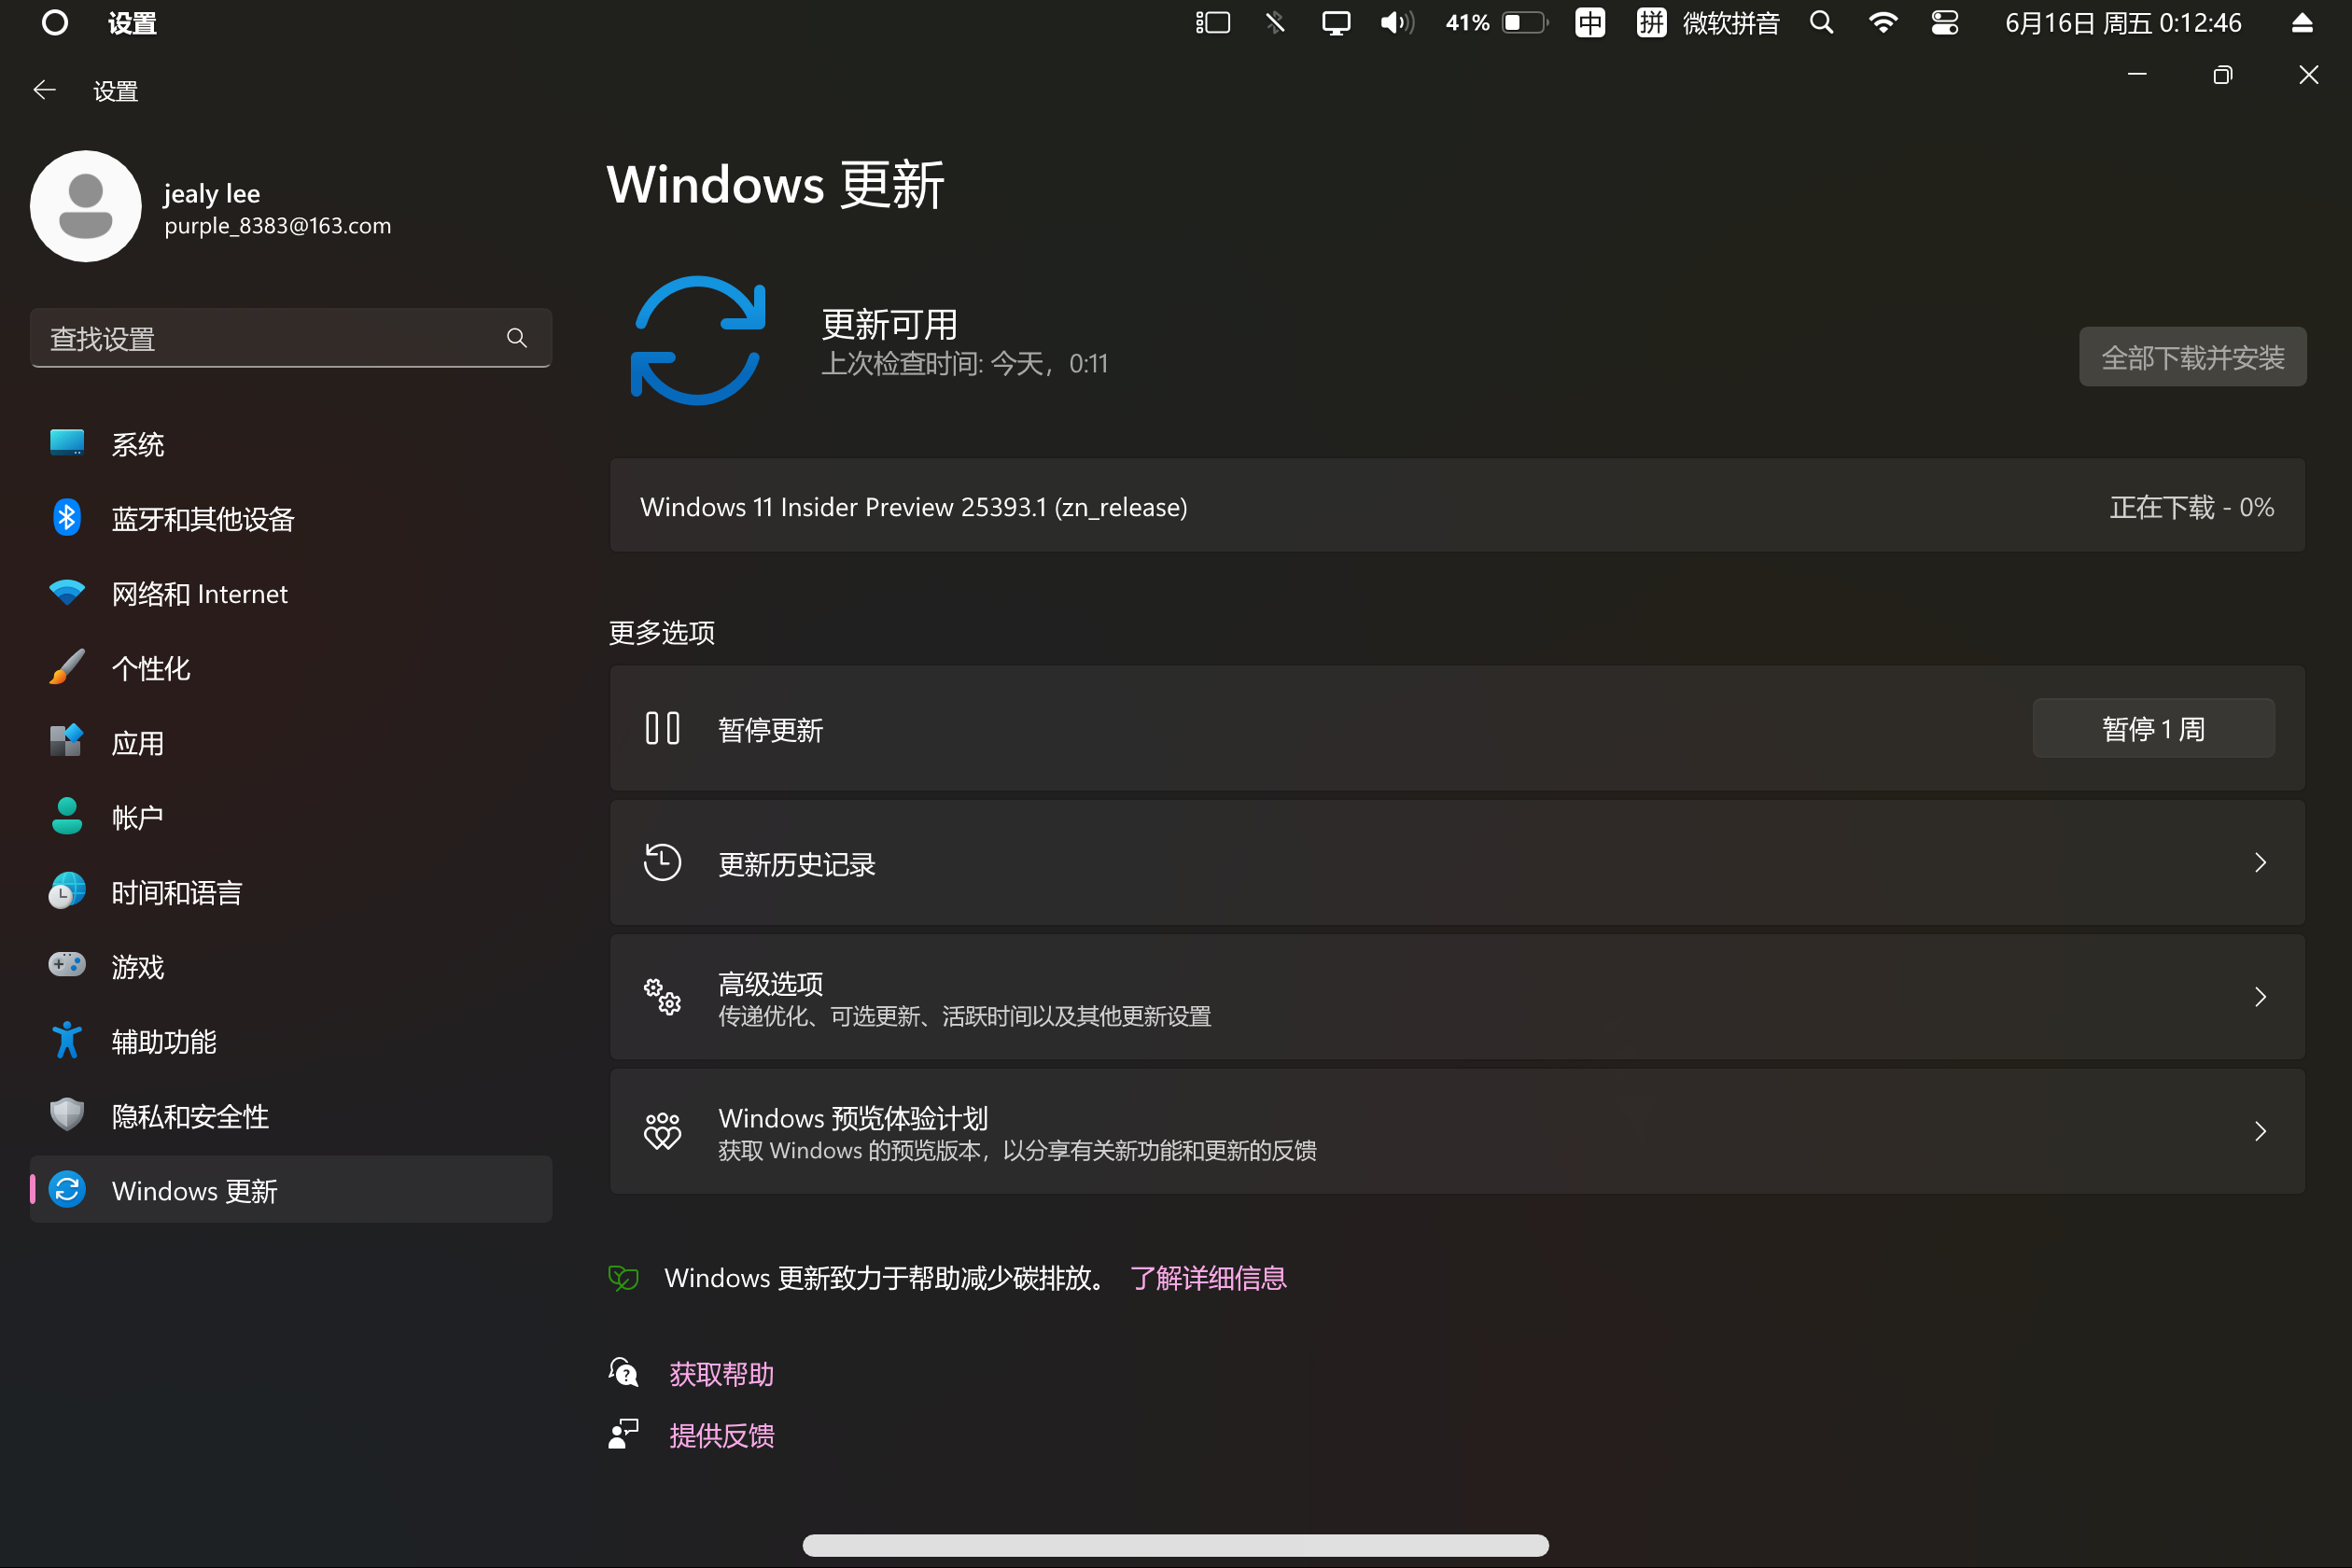Screen dimensions: 2352x1568
Task: Expand 高级选项 with its chevron
Action: (x=2260, y=997)
